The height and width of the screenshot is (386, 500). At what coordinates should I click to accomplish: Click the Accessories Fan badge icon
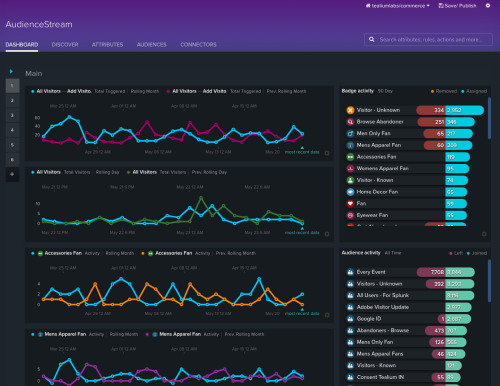[350, 157]
